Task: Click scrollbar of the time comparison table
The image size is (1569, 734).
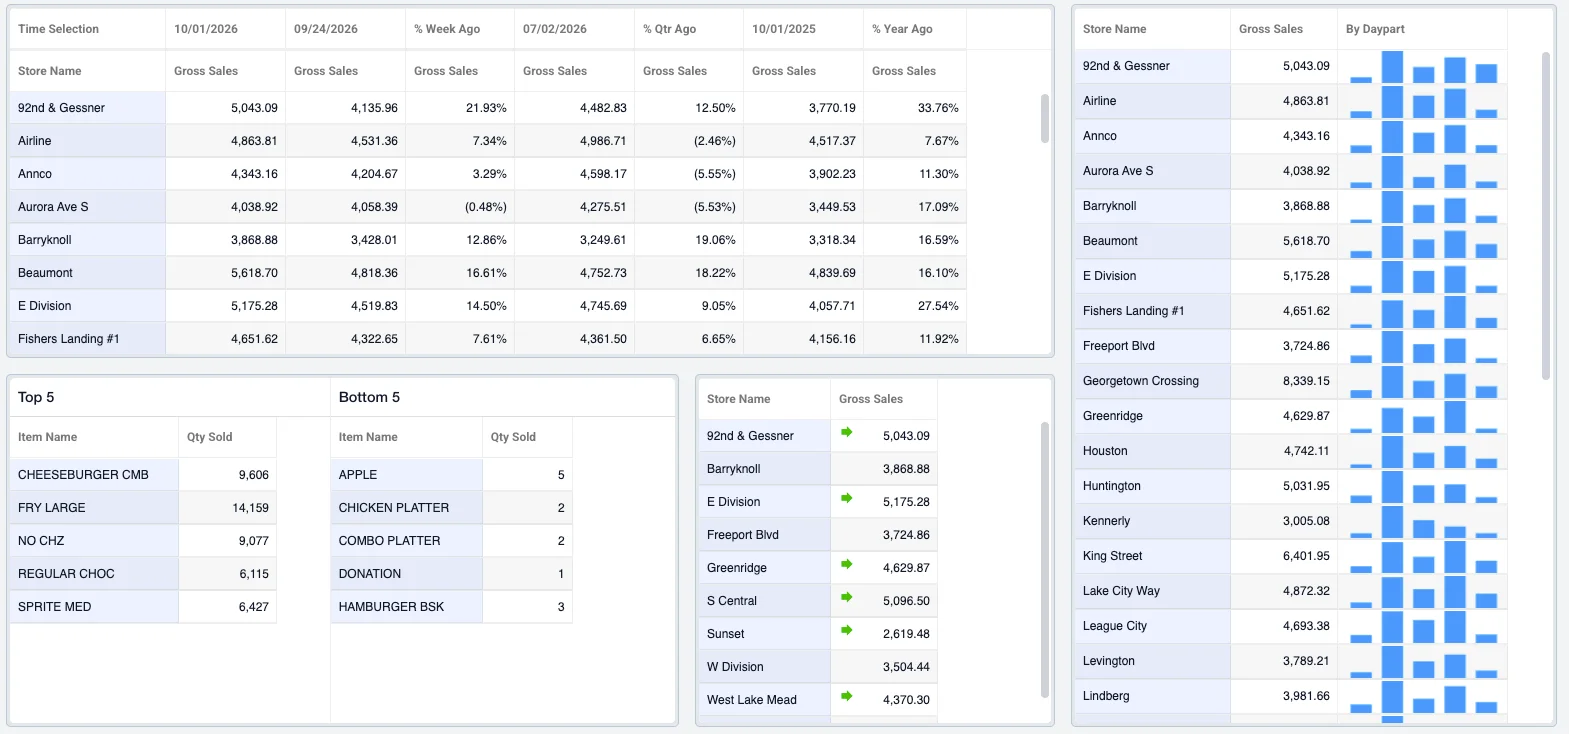Action: (1045, 119)
